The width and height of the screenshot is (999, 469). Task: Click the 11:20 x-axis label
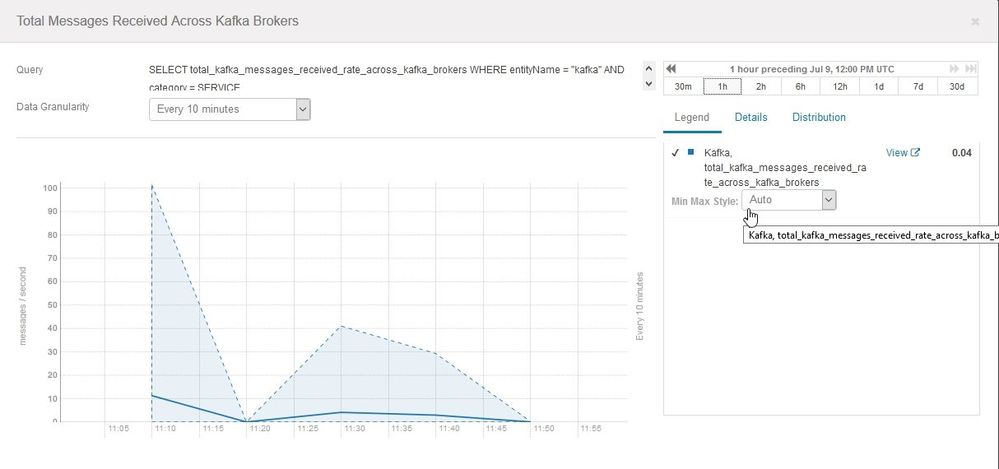click(x=260, y=429)
